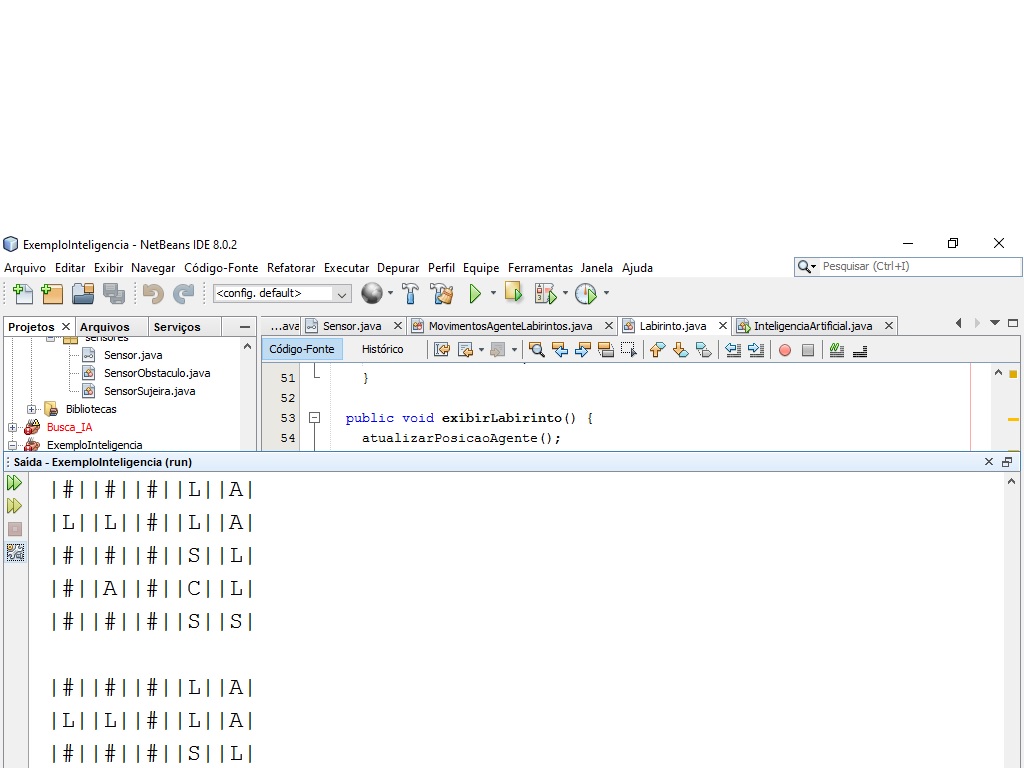Re-run the program from output panel

[14, 483]
